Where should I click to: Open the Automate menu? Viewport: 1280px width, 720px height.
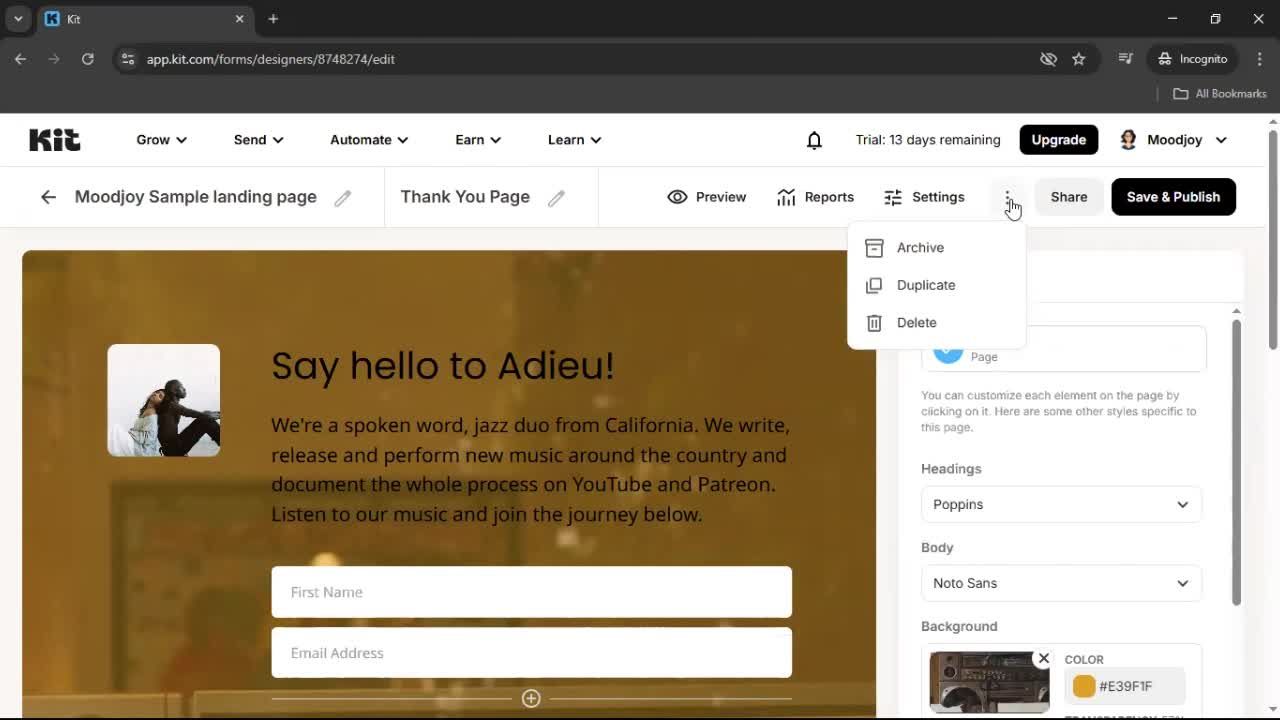(x=368, y=139)
